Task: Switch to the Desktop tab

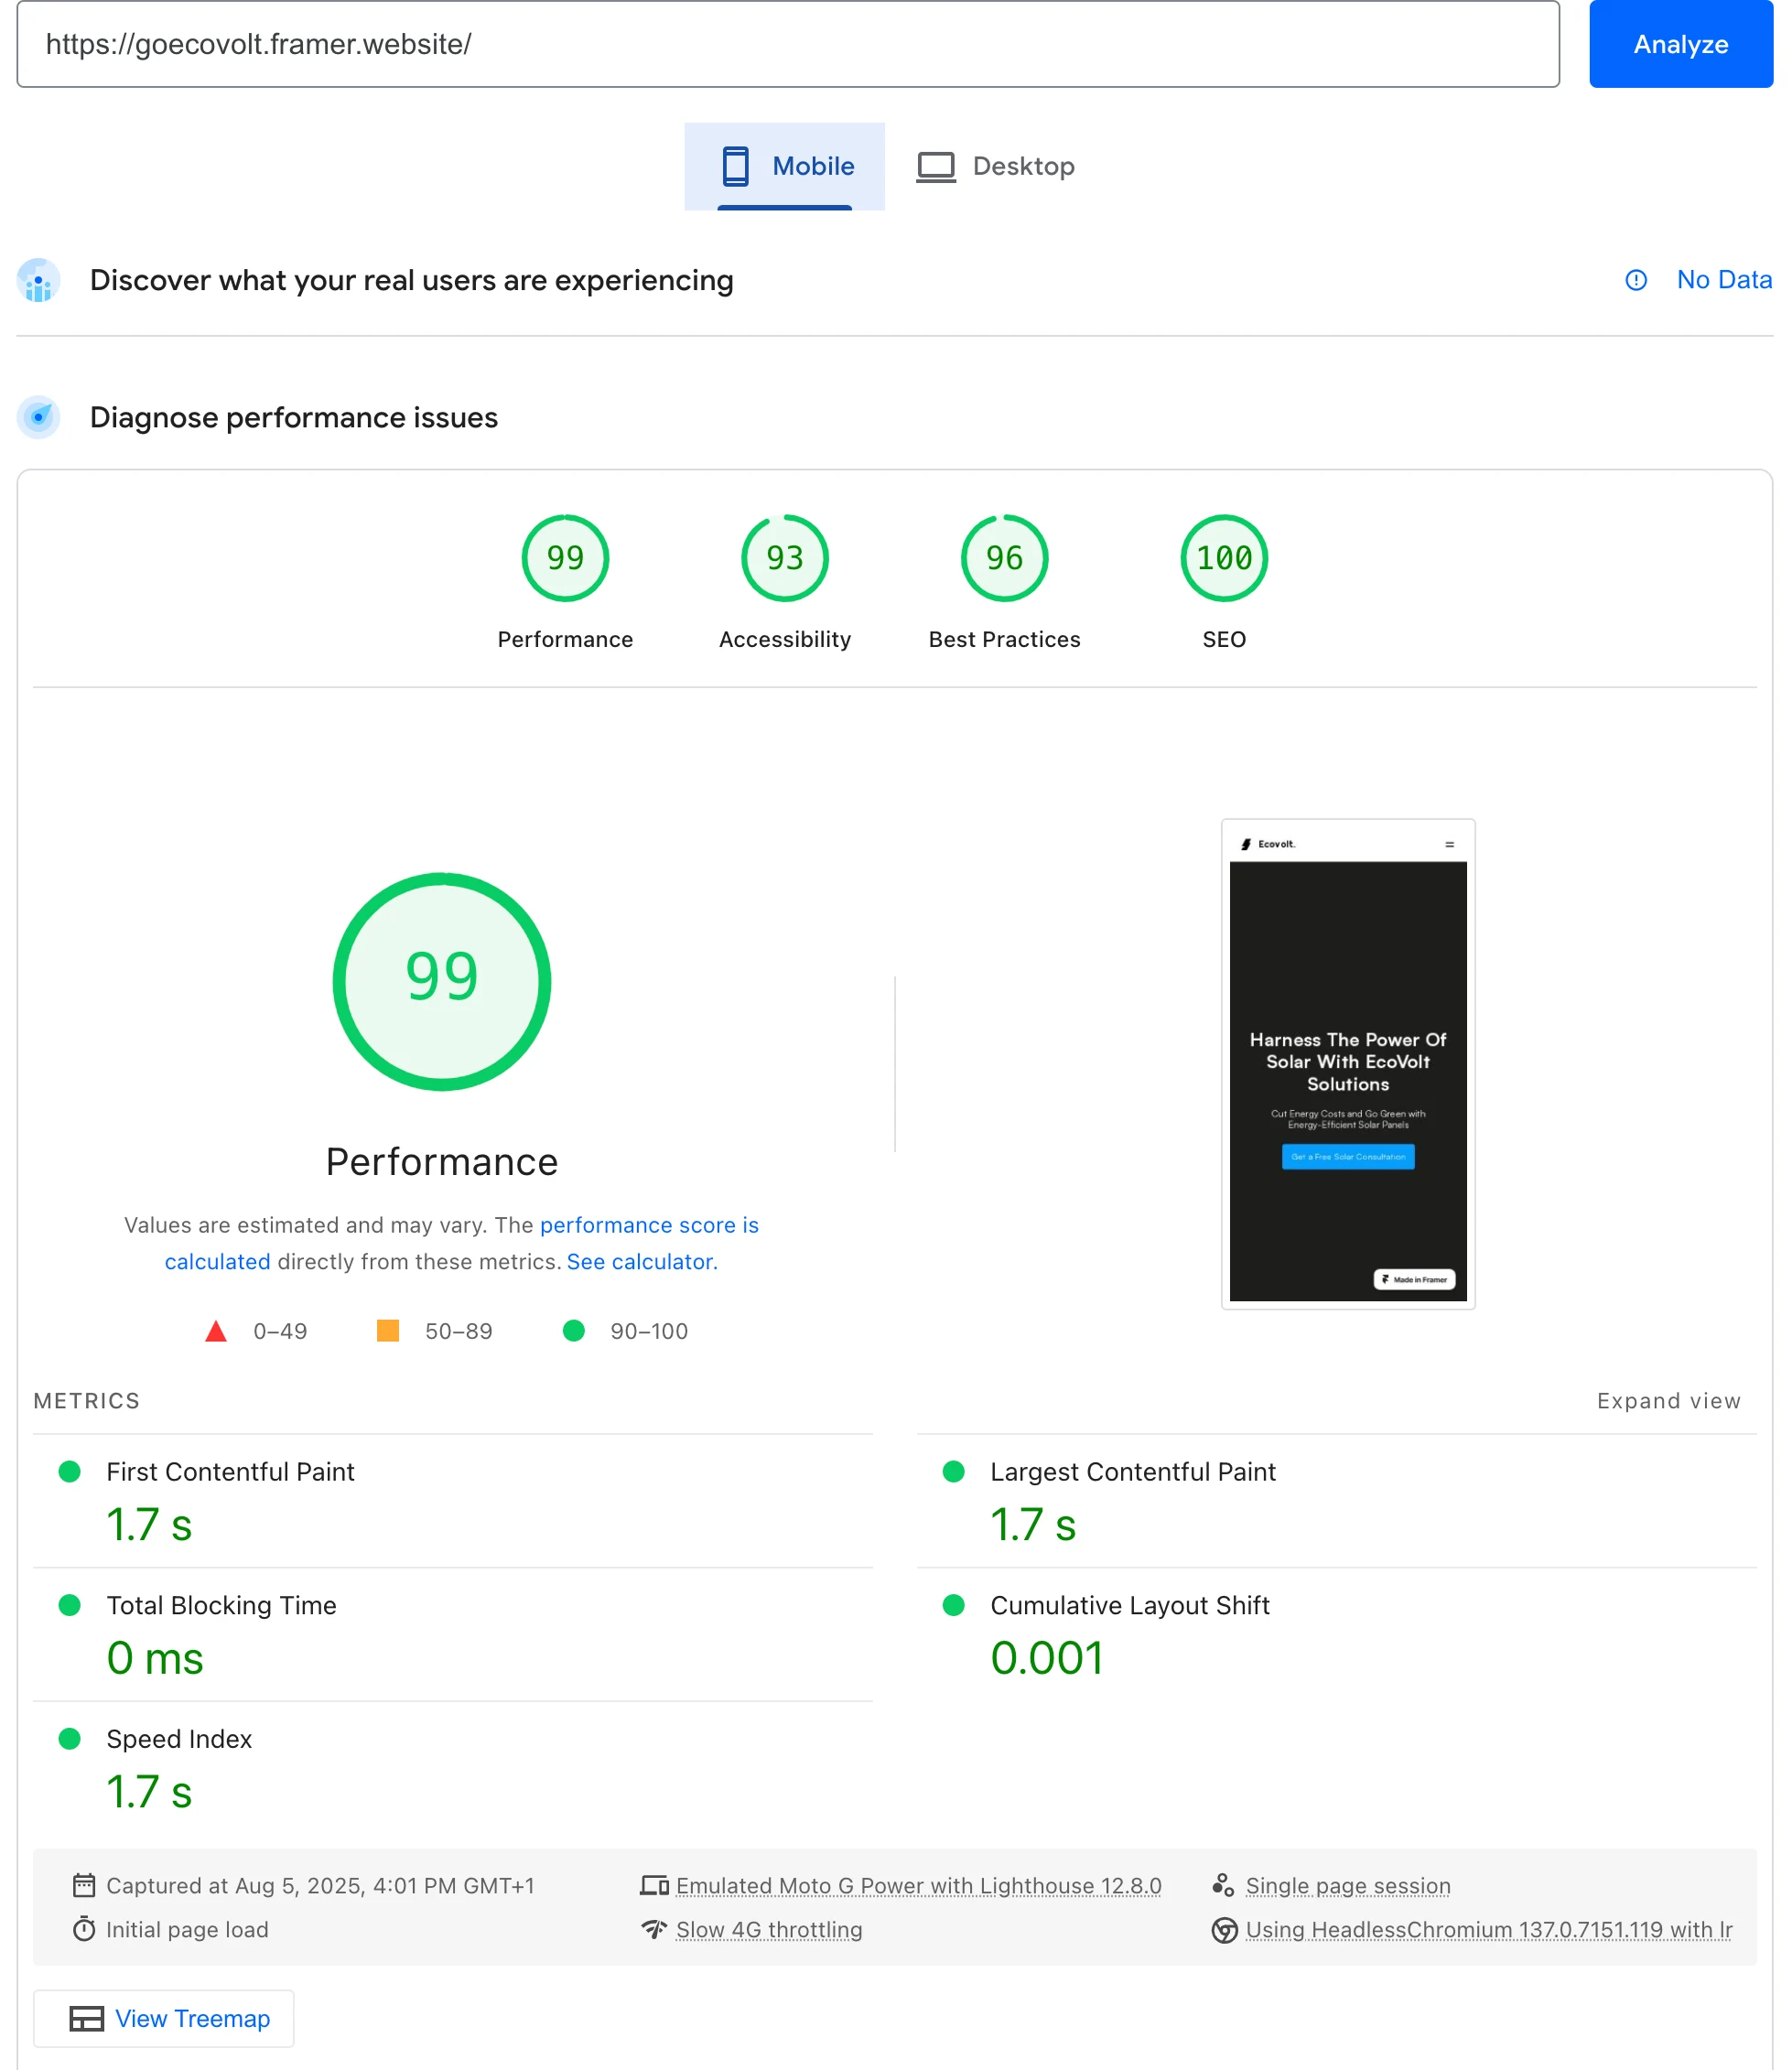Action: tap(995, 166)
